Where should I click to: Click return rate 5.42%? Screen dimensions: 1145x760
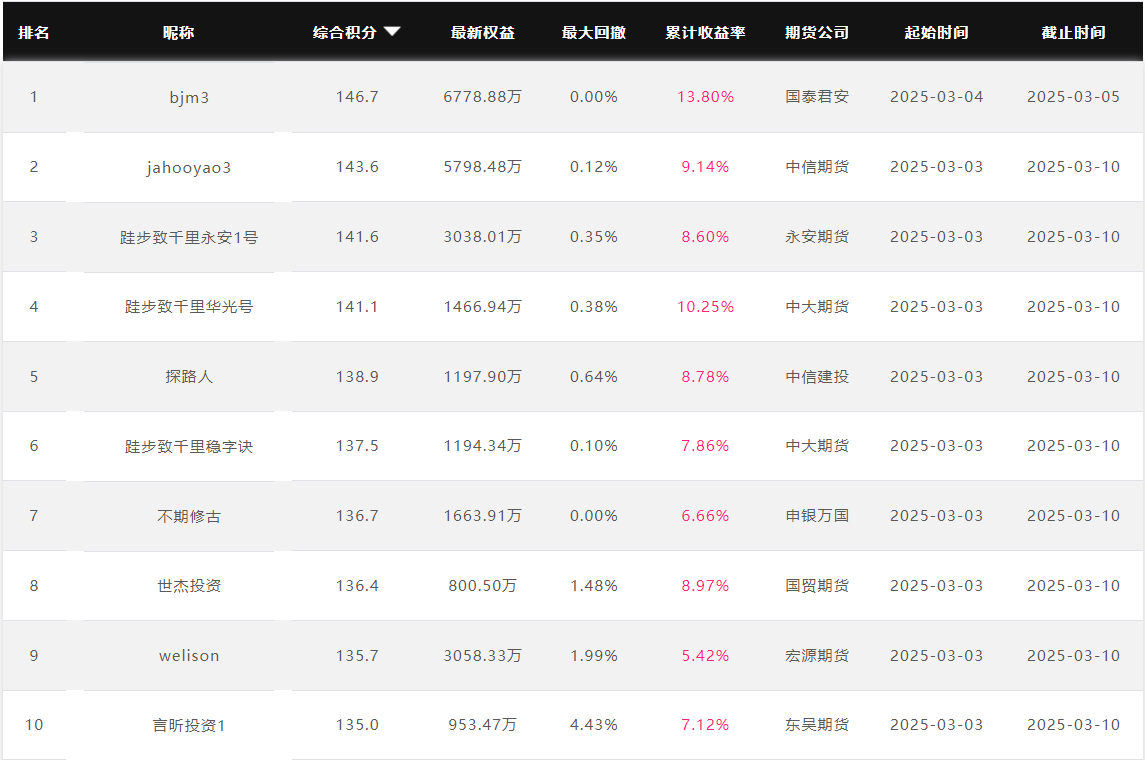(705, 656)
